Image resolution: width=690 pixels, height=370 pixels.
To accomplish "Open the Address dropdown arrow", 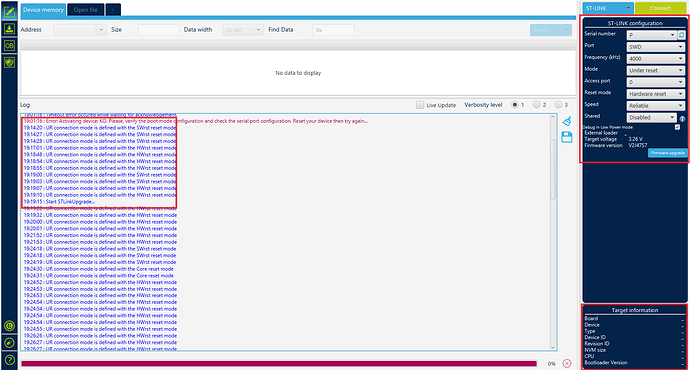I will click(101, 30).
